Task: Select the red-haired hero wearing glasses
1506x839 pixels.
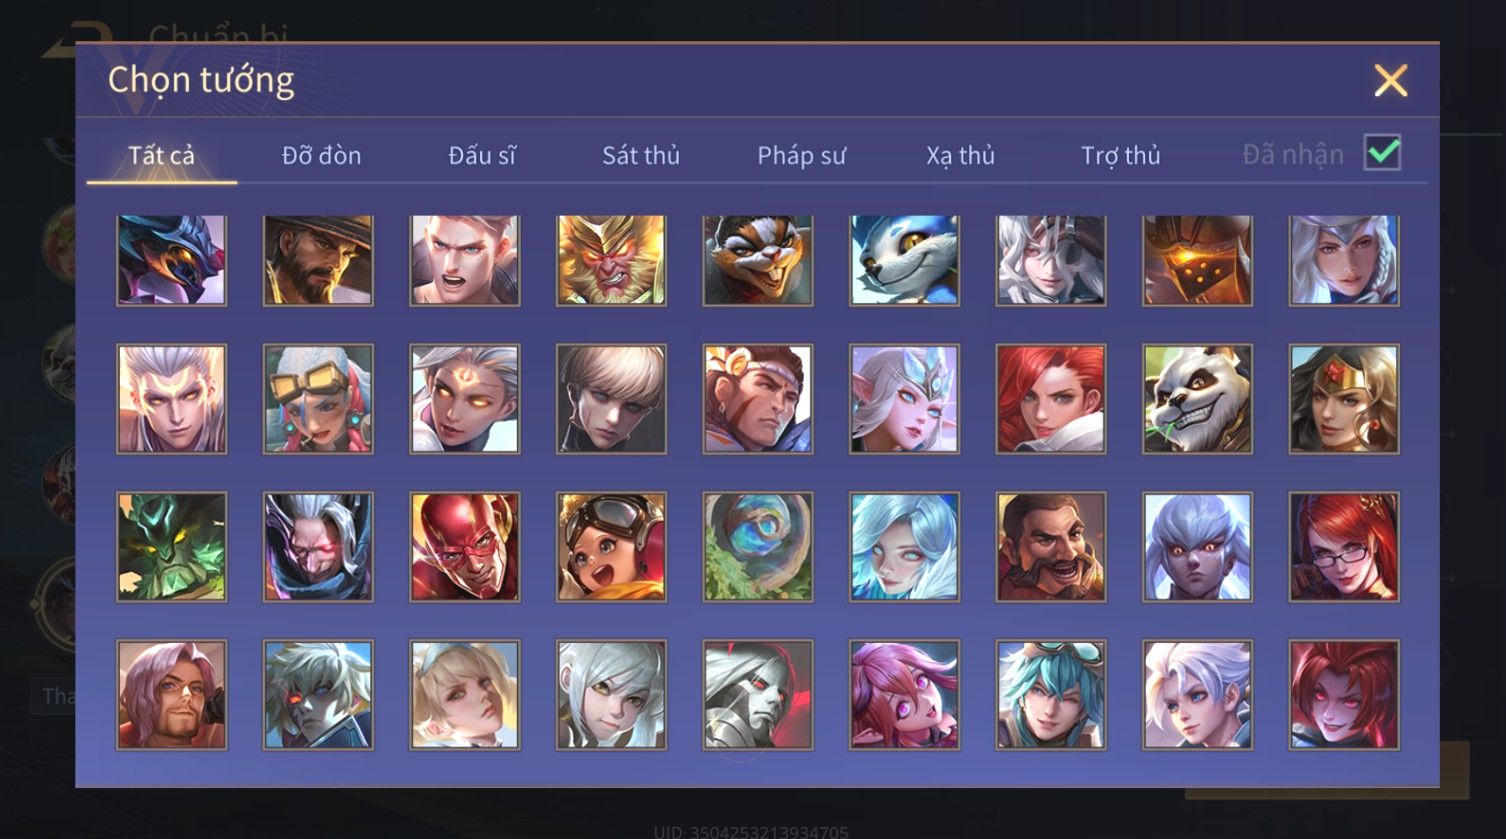Action: click(1344, 546)
